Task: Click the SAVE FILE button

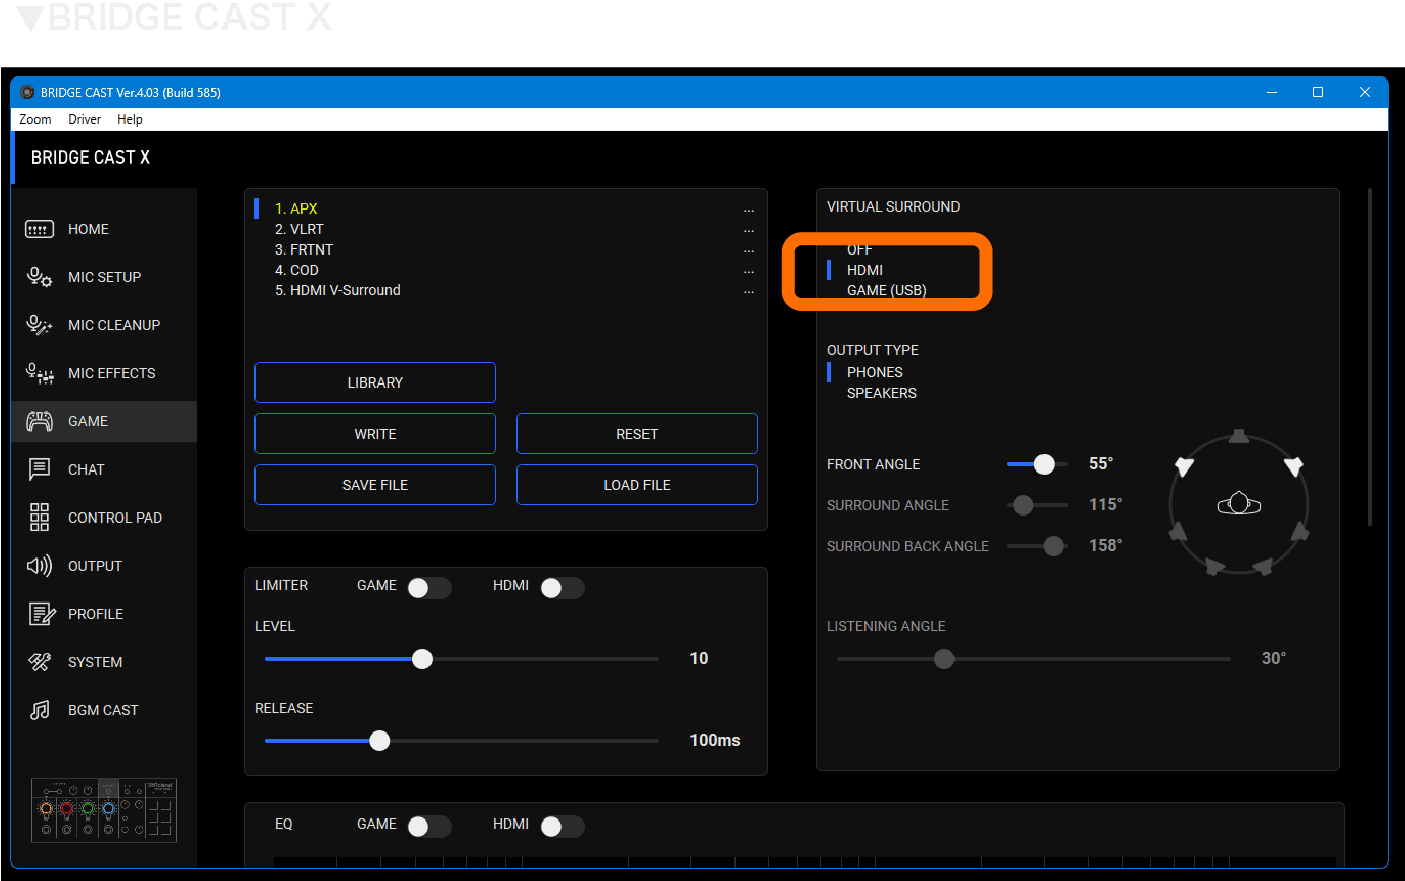Action: tap(375, 485)
